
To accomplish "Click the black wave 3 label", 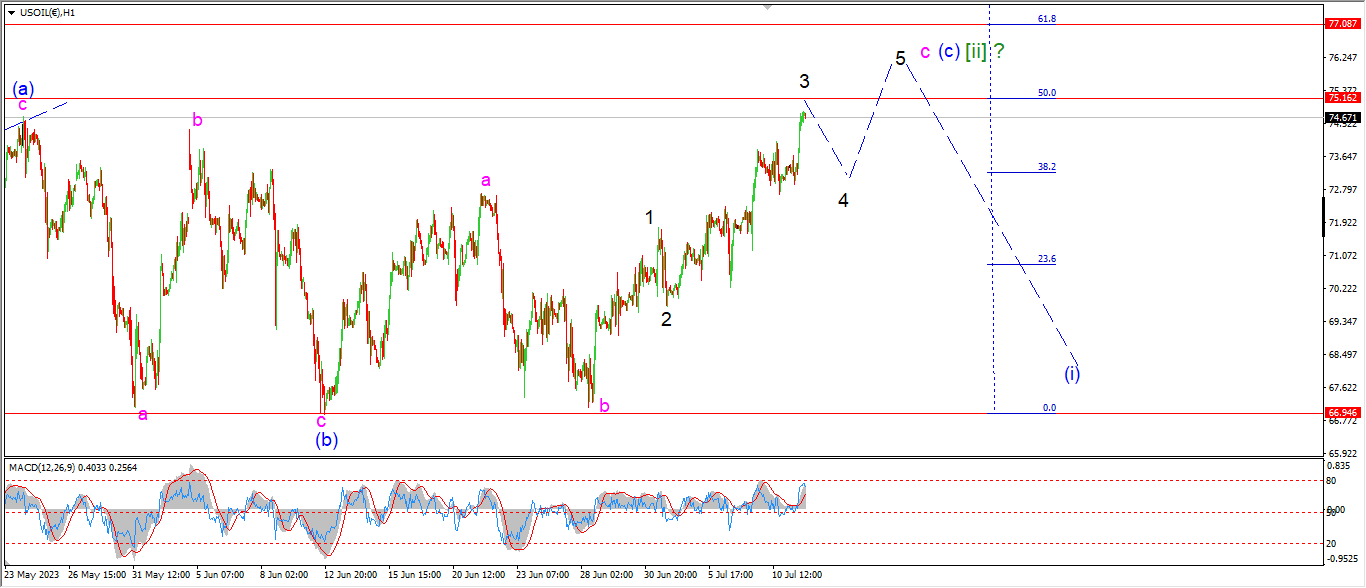I will [x=804, y=81].
